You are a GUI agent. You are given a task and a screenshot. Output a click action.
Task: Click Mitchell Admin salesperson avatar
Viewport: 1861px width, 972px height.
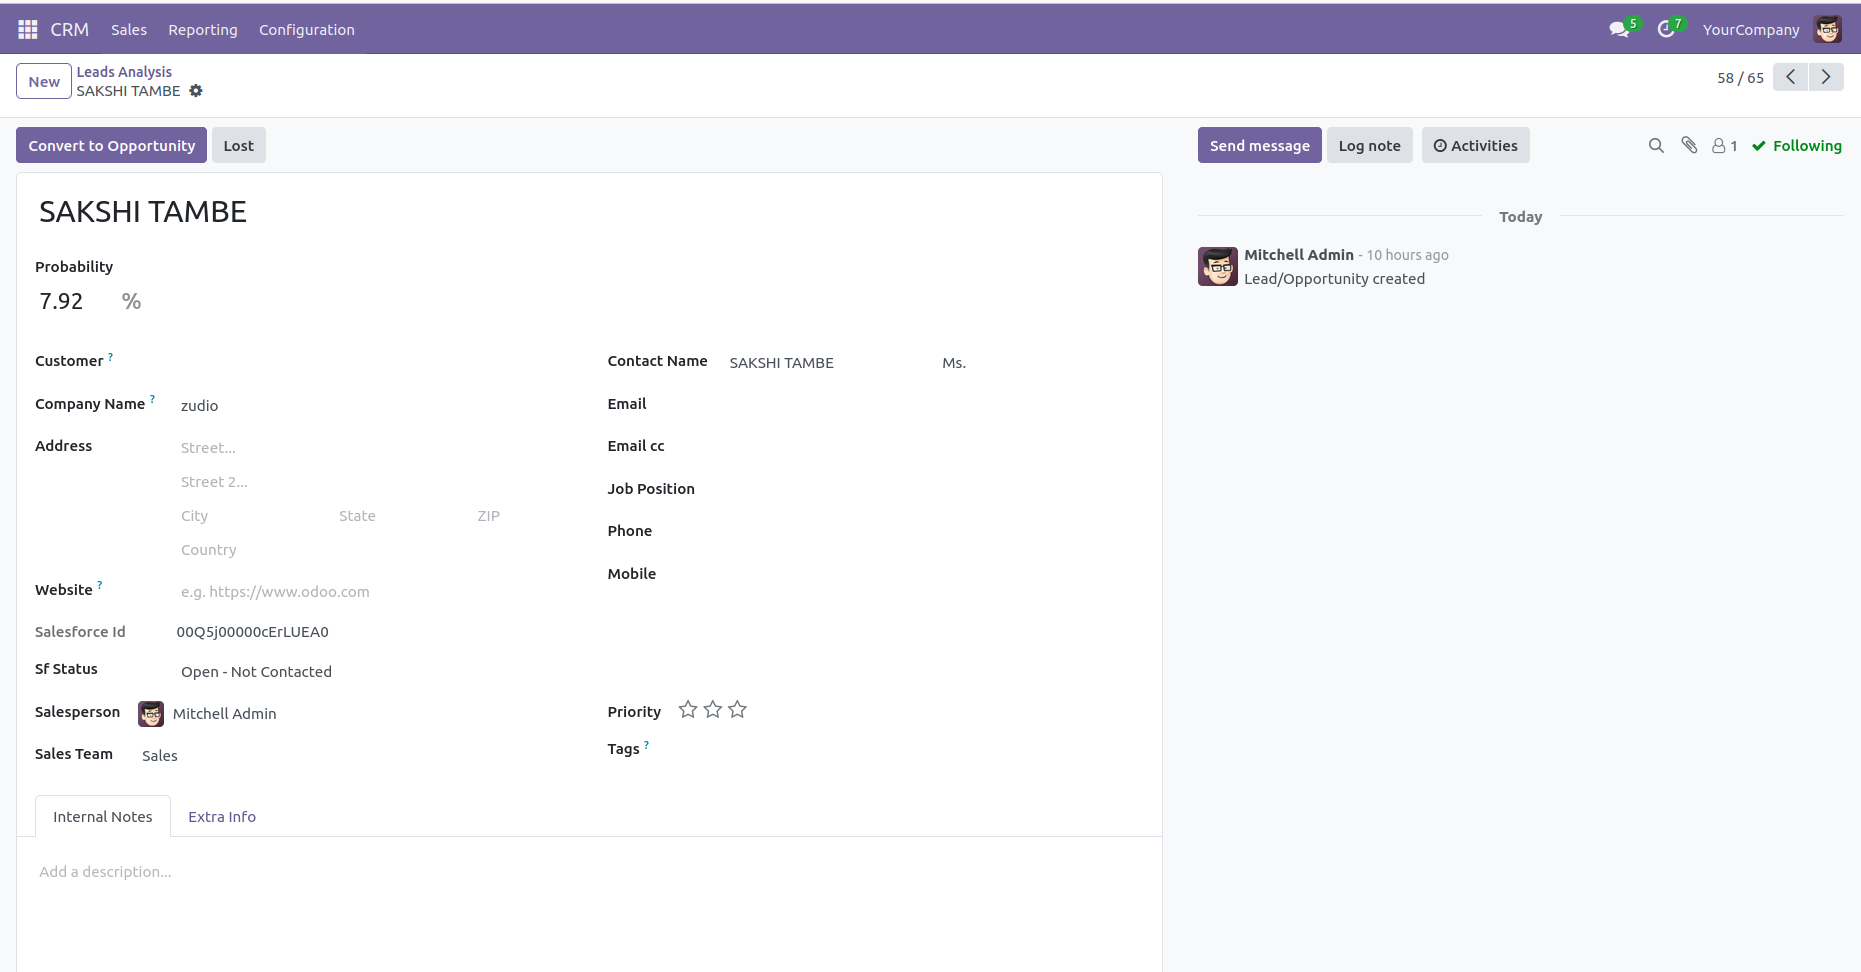(x=151, y=714)
